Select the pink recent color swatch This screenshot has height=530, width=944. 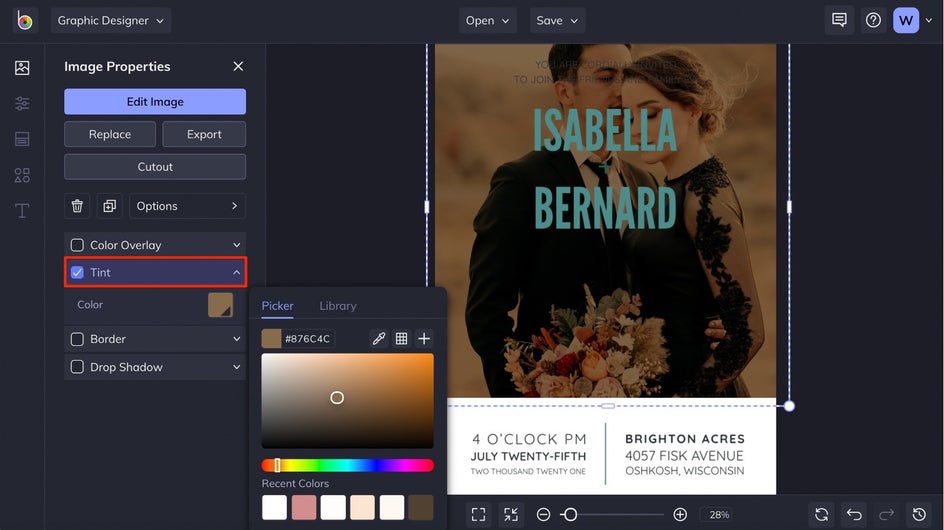[x=304, y=507]
